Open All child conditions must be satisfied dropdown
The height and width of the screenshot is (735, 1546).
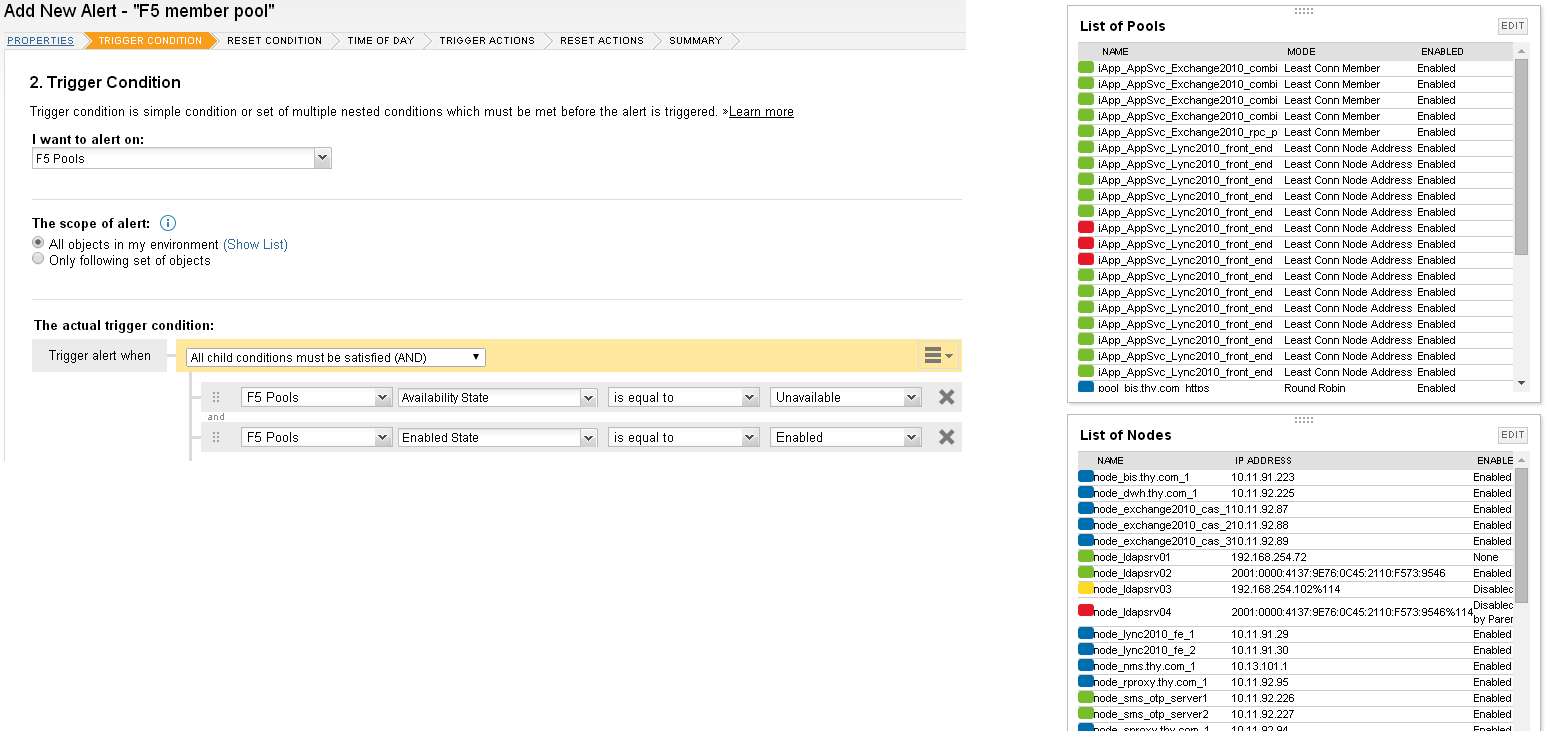336,357
